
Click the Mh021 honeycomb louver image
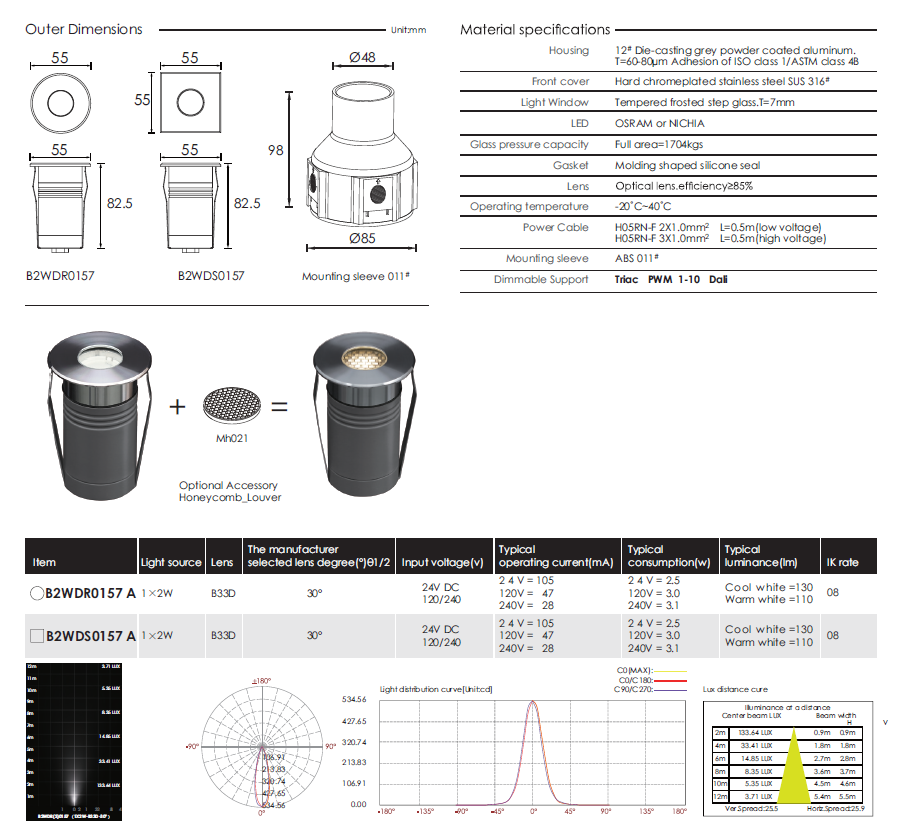230,405
